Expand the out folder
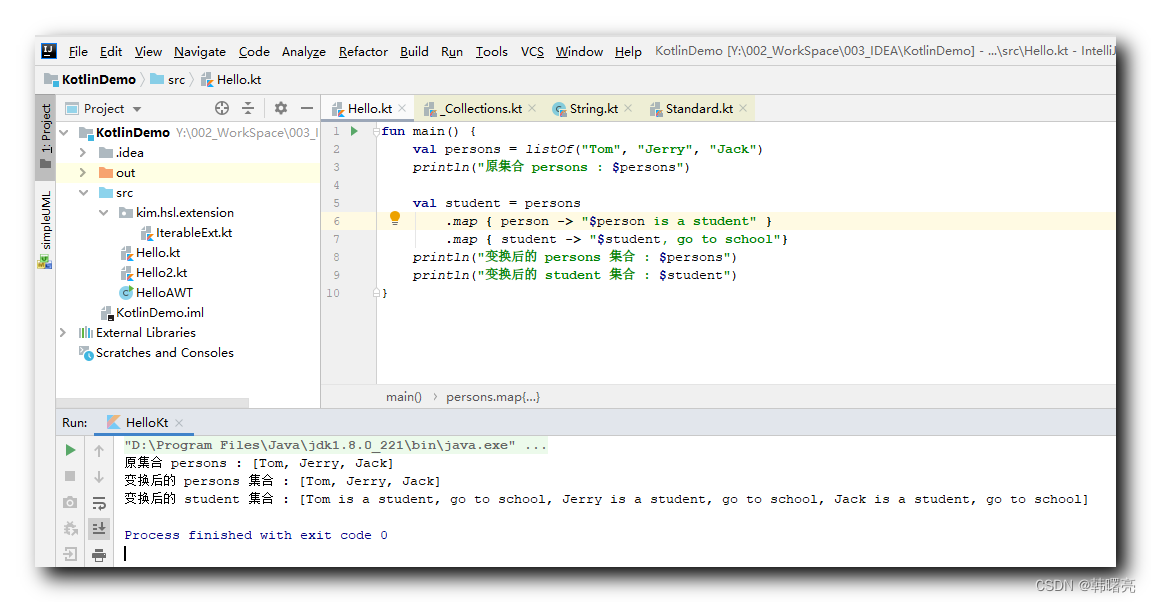The height and width of the screenshot is (602, 1151). (83, 173)
